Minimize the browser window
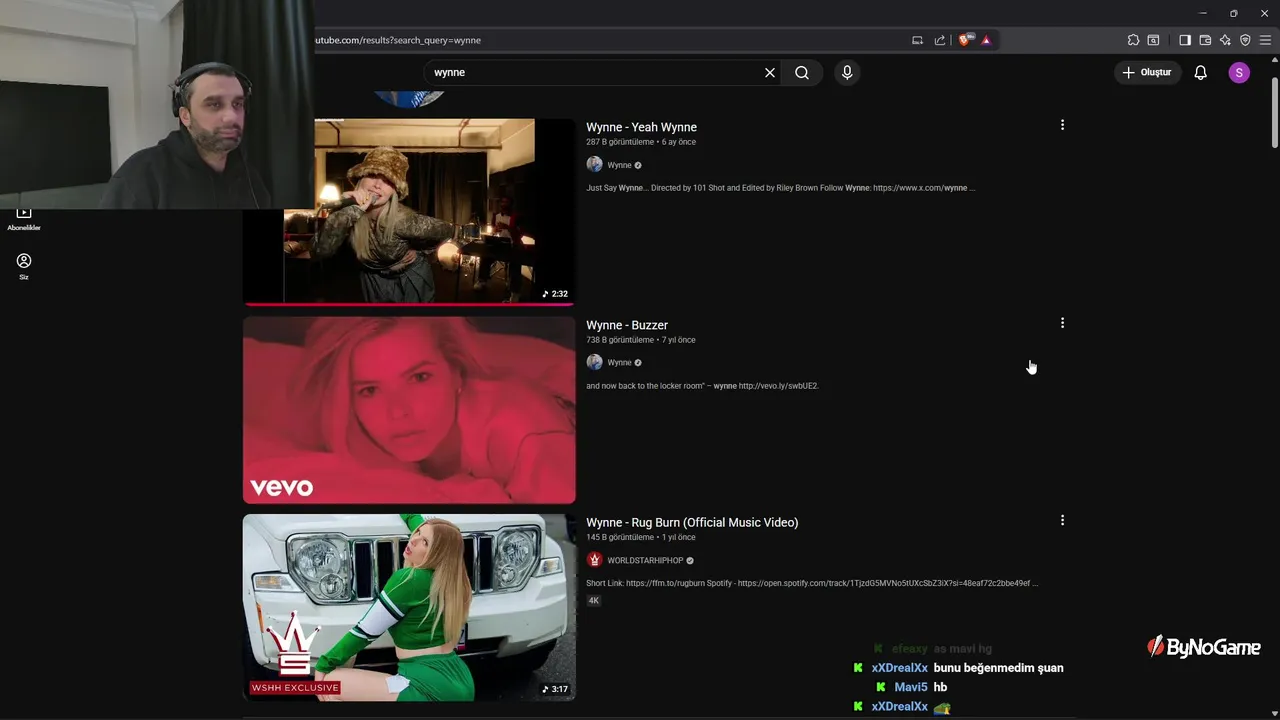 click(x=1203, y=13)
